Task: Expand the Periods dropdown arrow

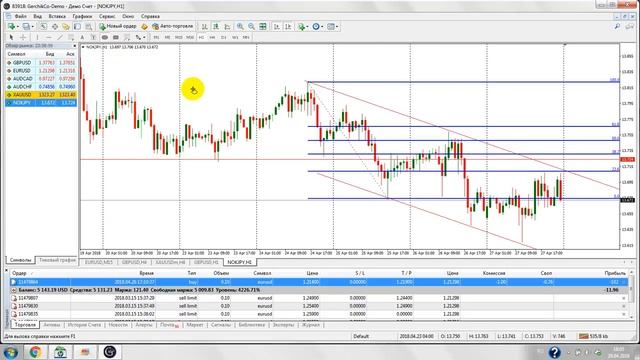Action: [322, 27]
